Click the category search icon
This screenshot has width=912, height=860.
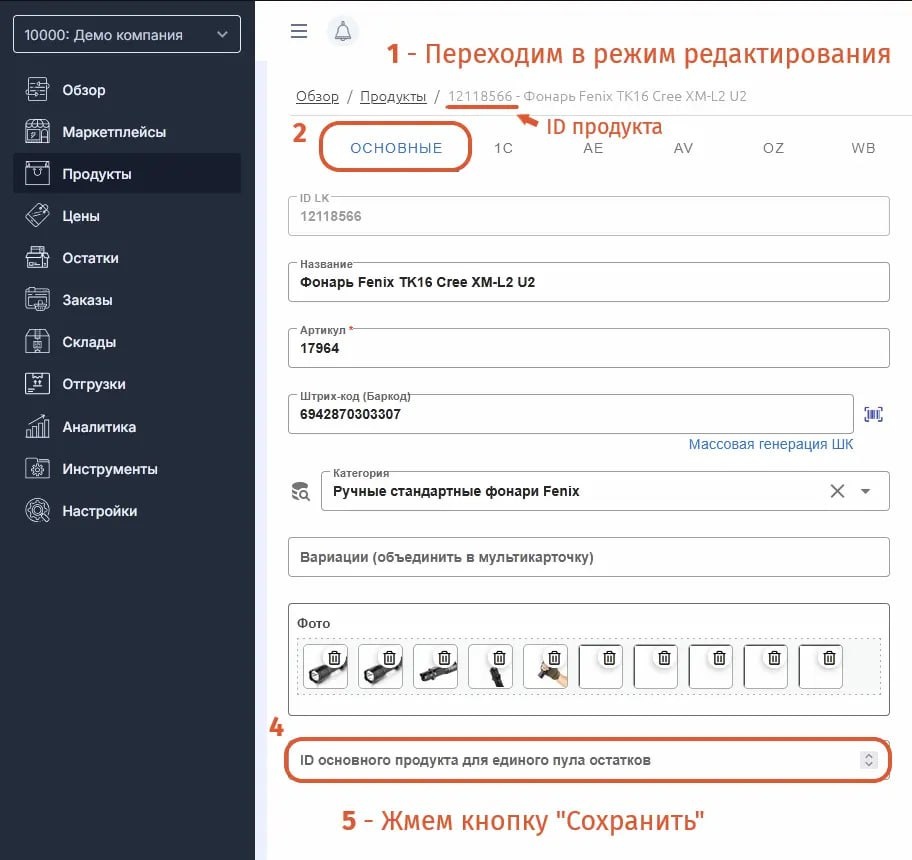pos(301,491)
